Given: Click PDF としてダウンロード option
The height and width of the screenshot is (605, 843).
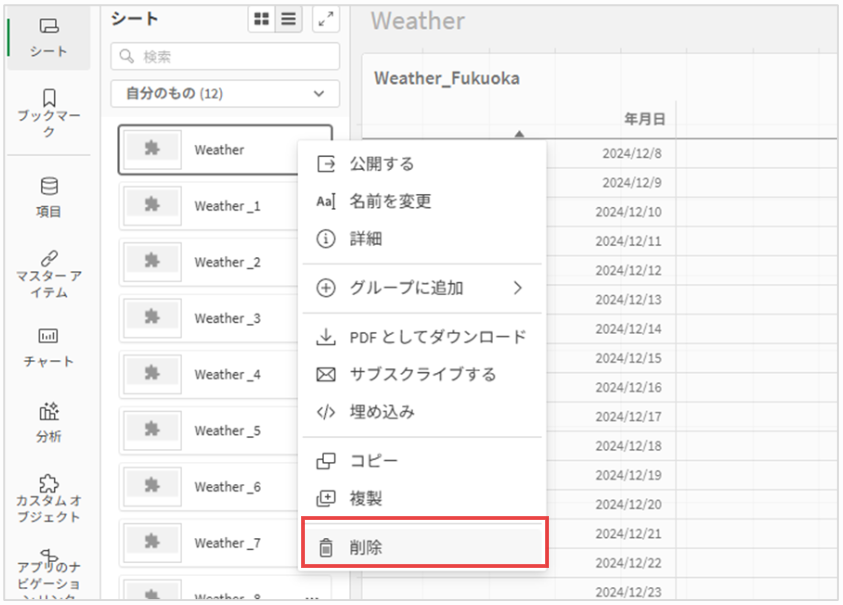Looking at the screenshot, I should 437,337.
